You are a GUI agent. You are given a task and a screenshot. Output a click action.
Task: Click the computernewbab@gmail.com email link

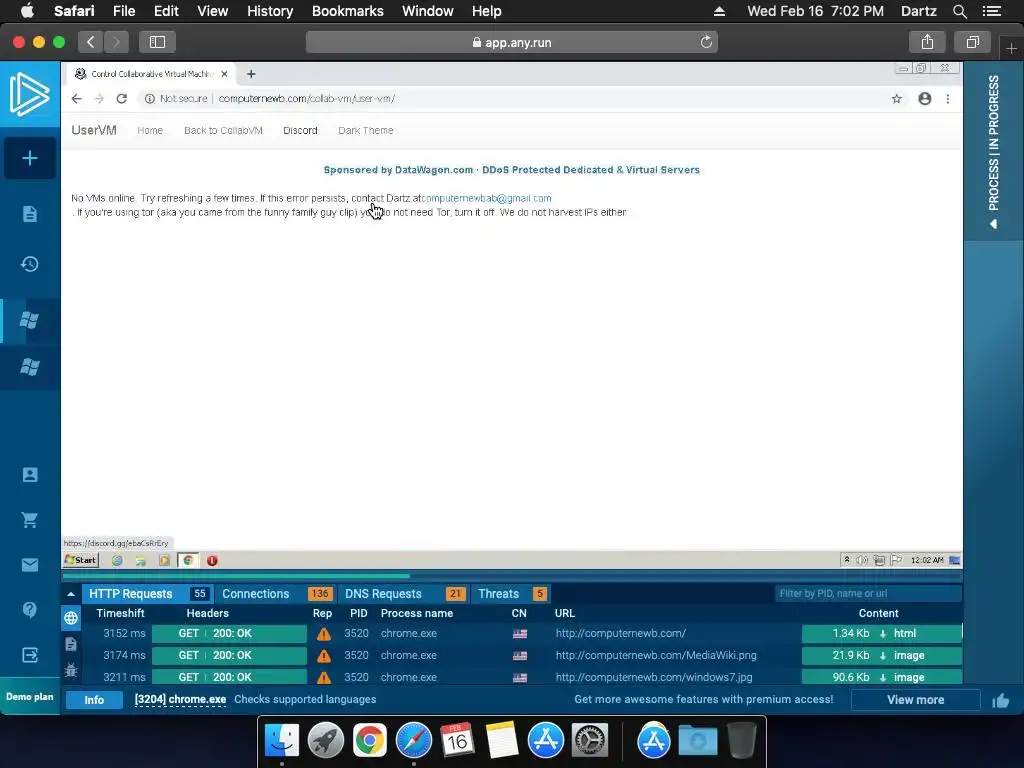[x=487, y=198]
